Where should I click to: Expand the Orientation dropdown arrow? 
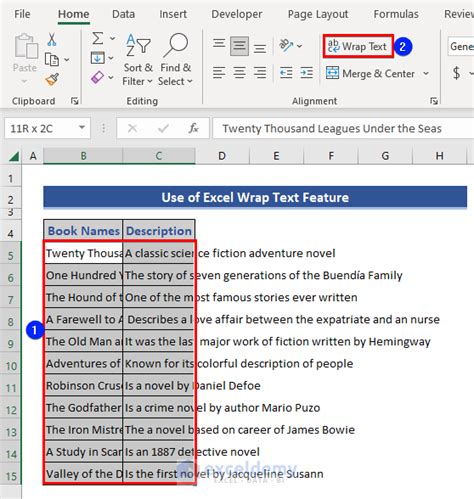point(299,46)
